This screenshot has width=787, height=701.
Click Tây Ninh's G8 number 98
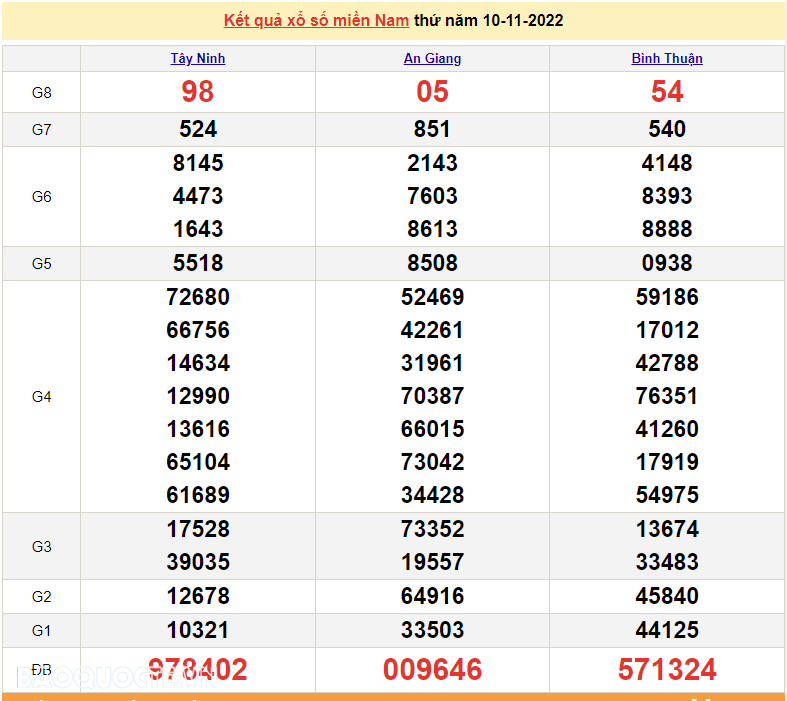click(198, 92)
